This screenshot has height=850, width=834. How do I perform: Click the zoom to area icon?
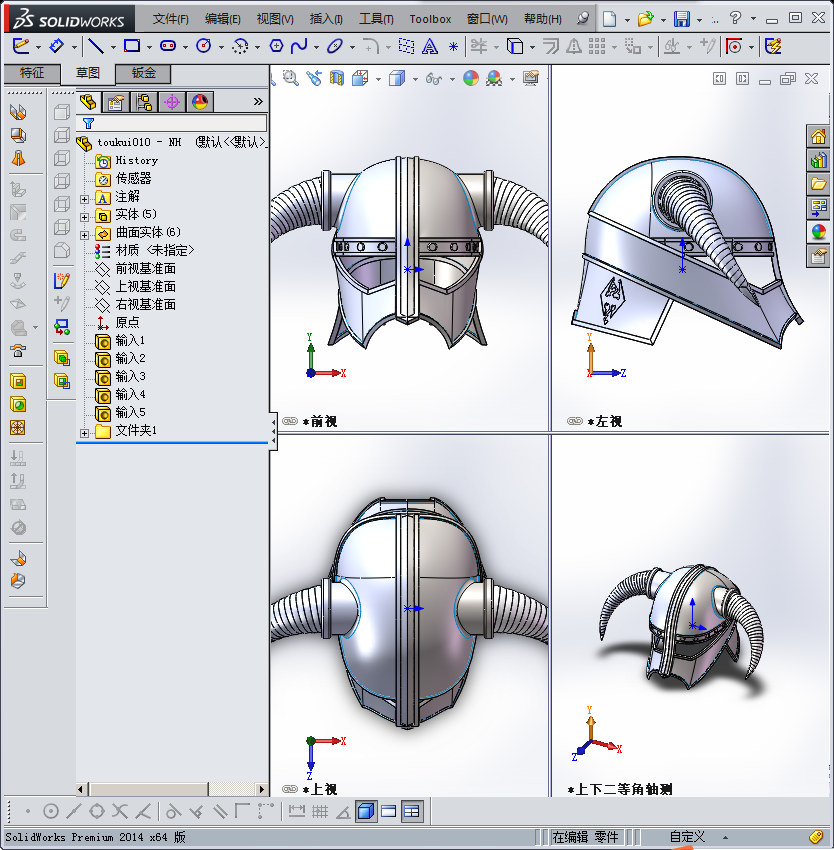289,76
